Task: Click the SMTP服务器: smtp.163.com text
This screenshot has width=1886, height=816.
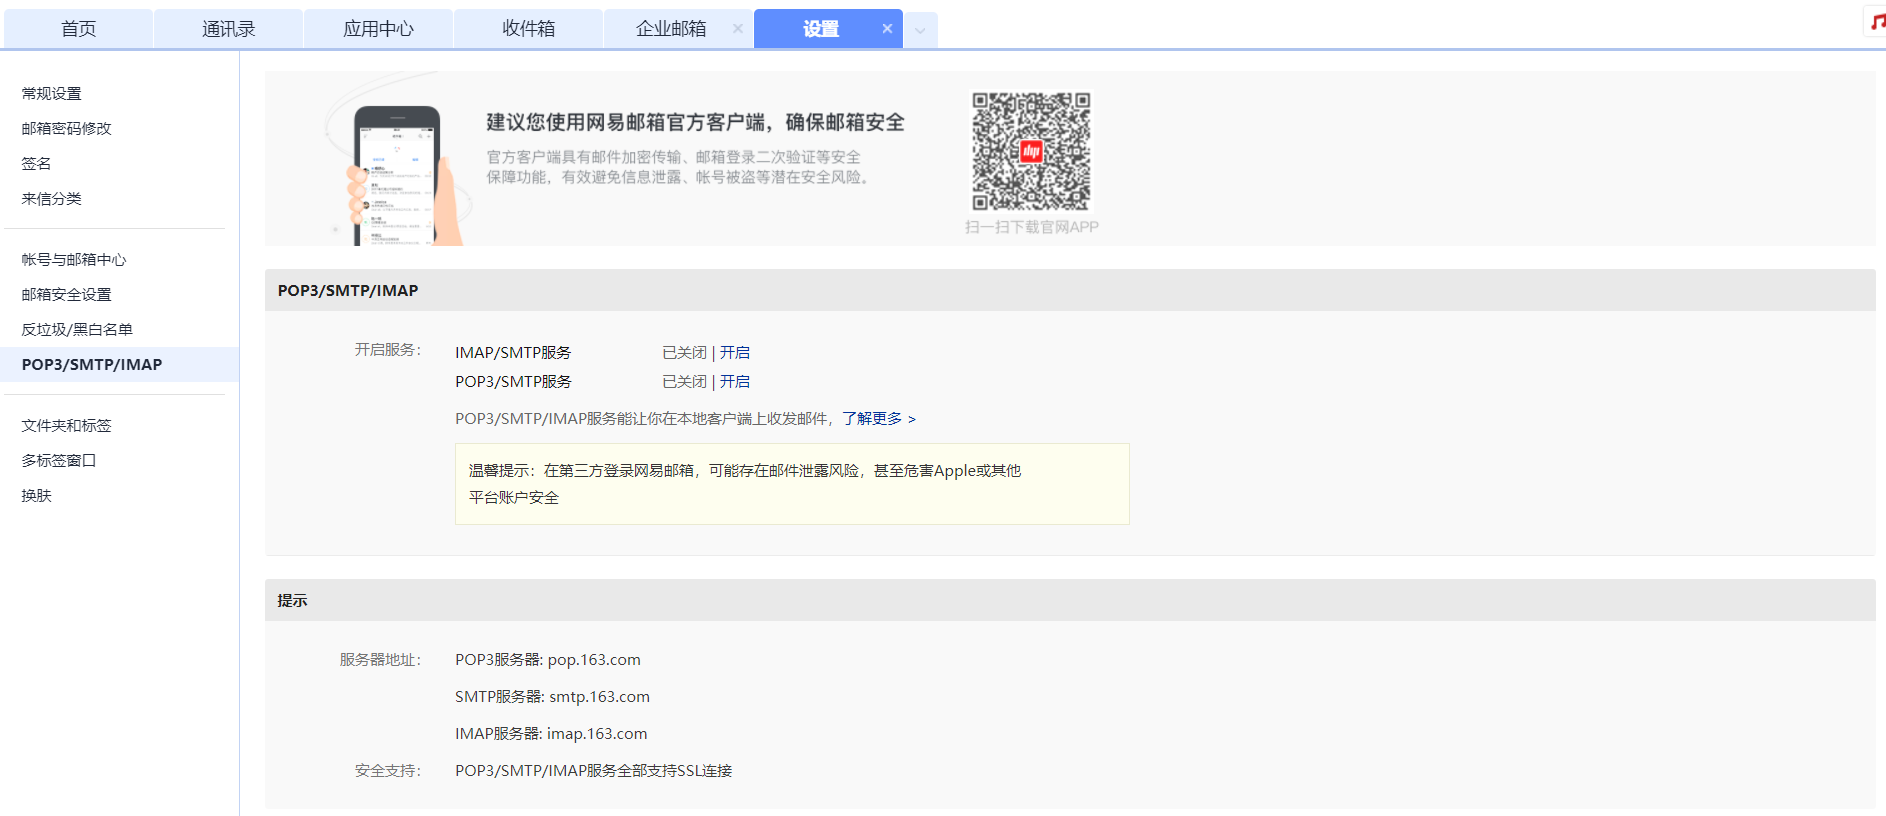Action: 553,697
